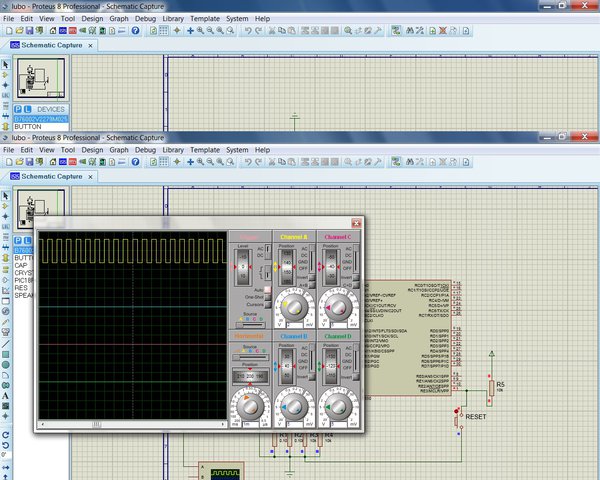
Task: Click oscilloscope horizontal scrollbar right arrow
Action: 223,424
